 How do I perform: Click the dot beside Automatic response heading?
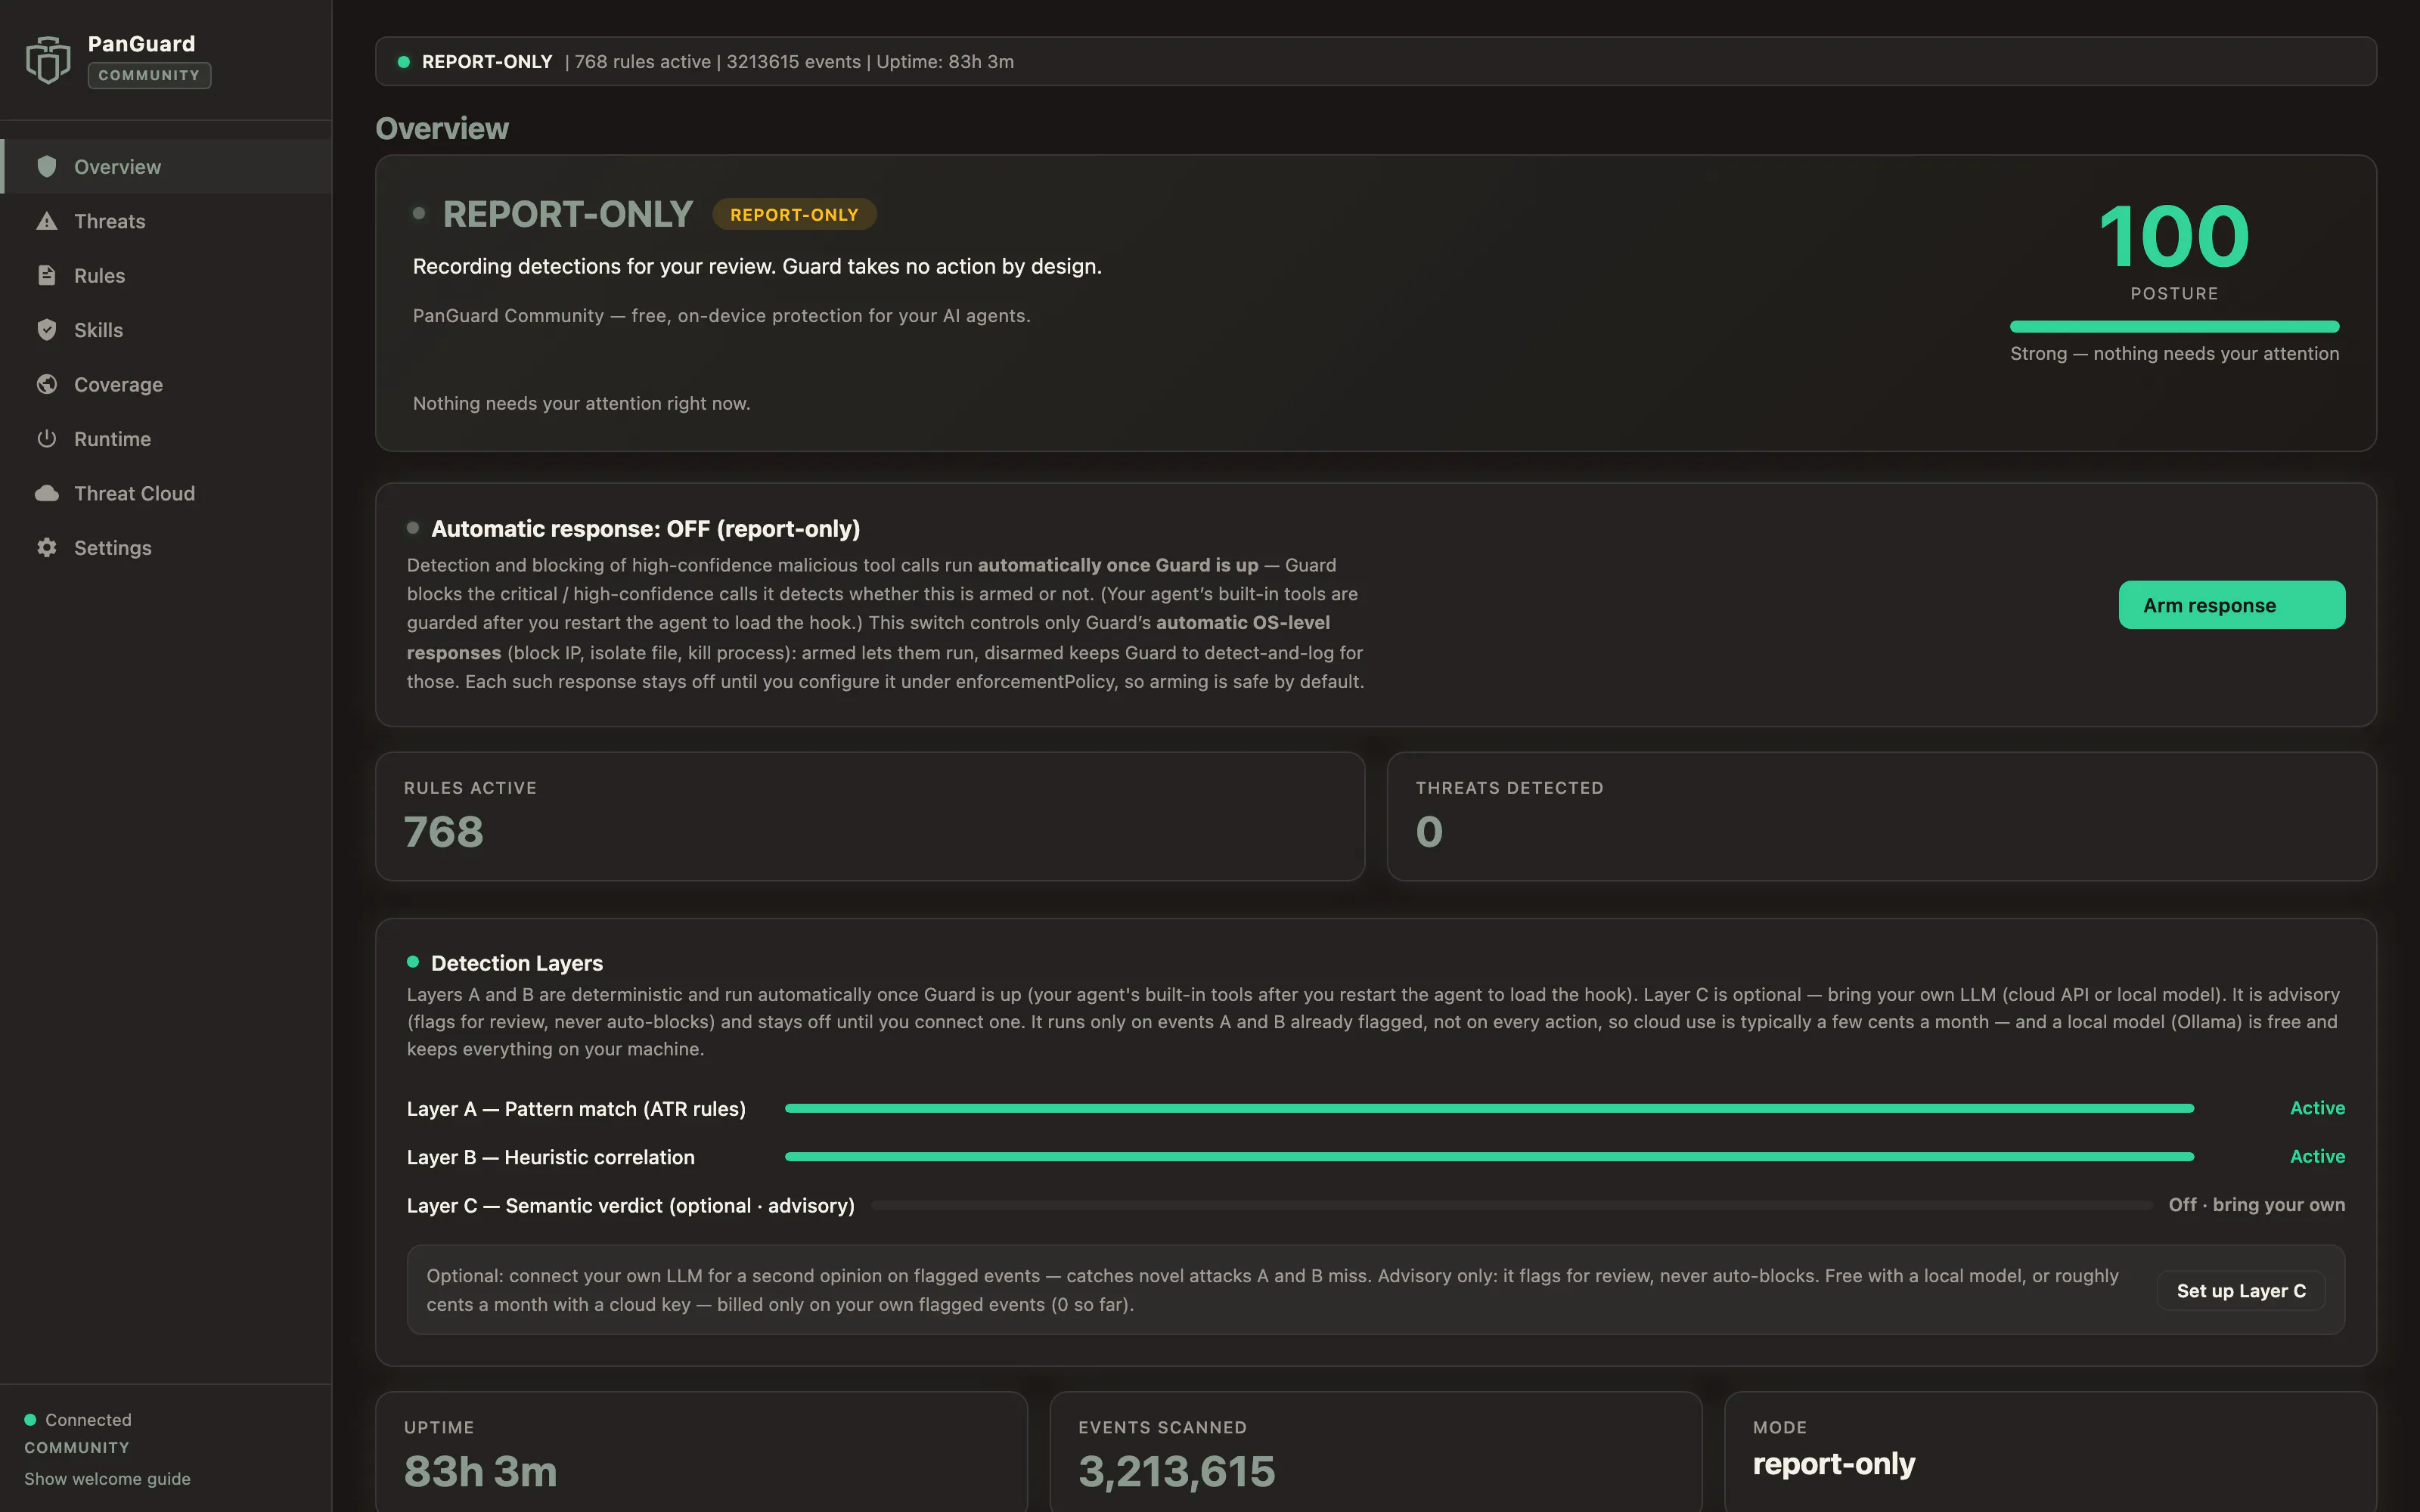tap(413, 528)
